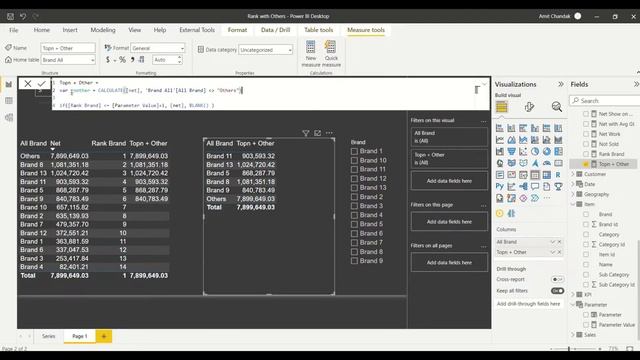Click the measure Name input field
Viewport: 640px width, 360px height.
point(68,48)
